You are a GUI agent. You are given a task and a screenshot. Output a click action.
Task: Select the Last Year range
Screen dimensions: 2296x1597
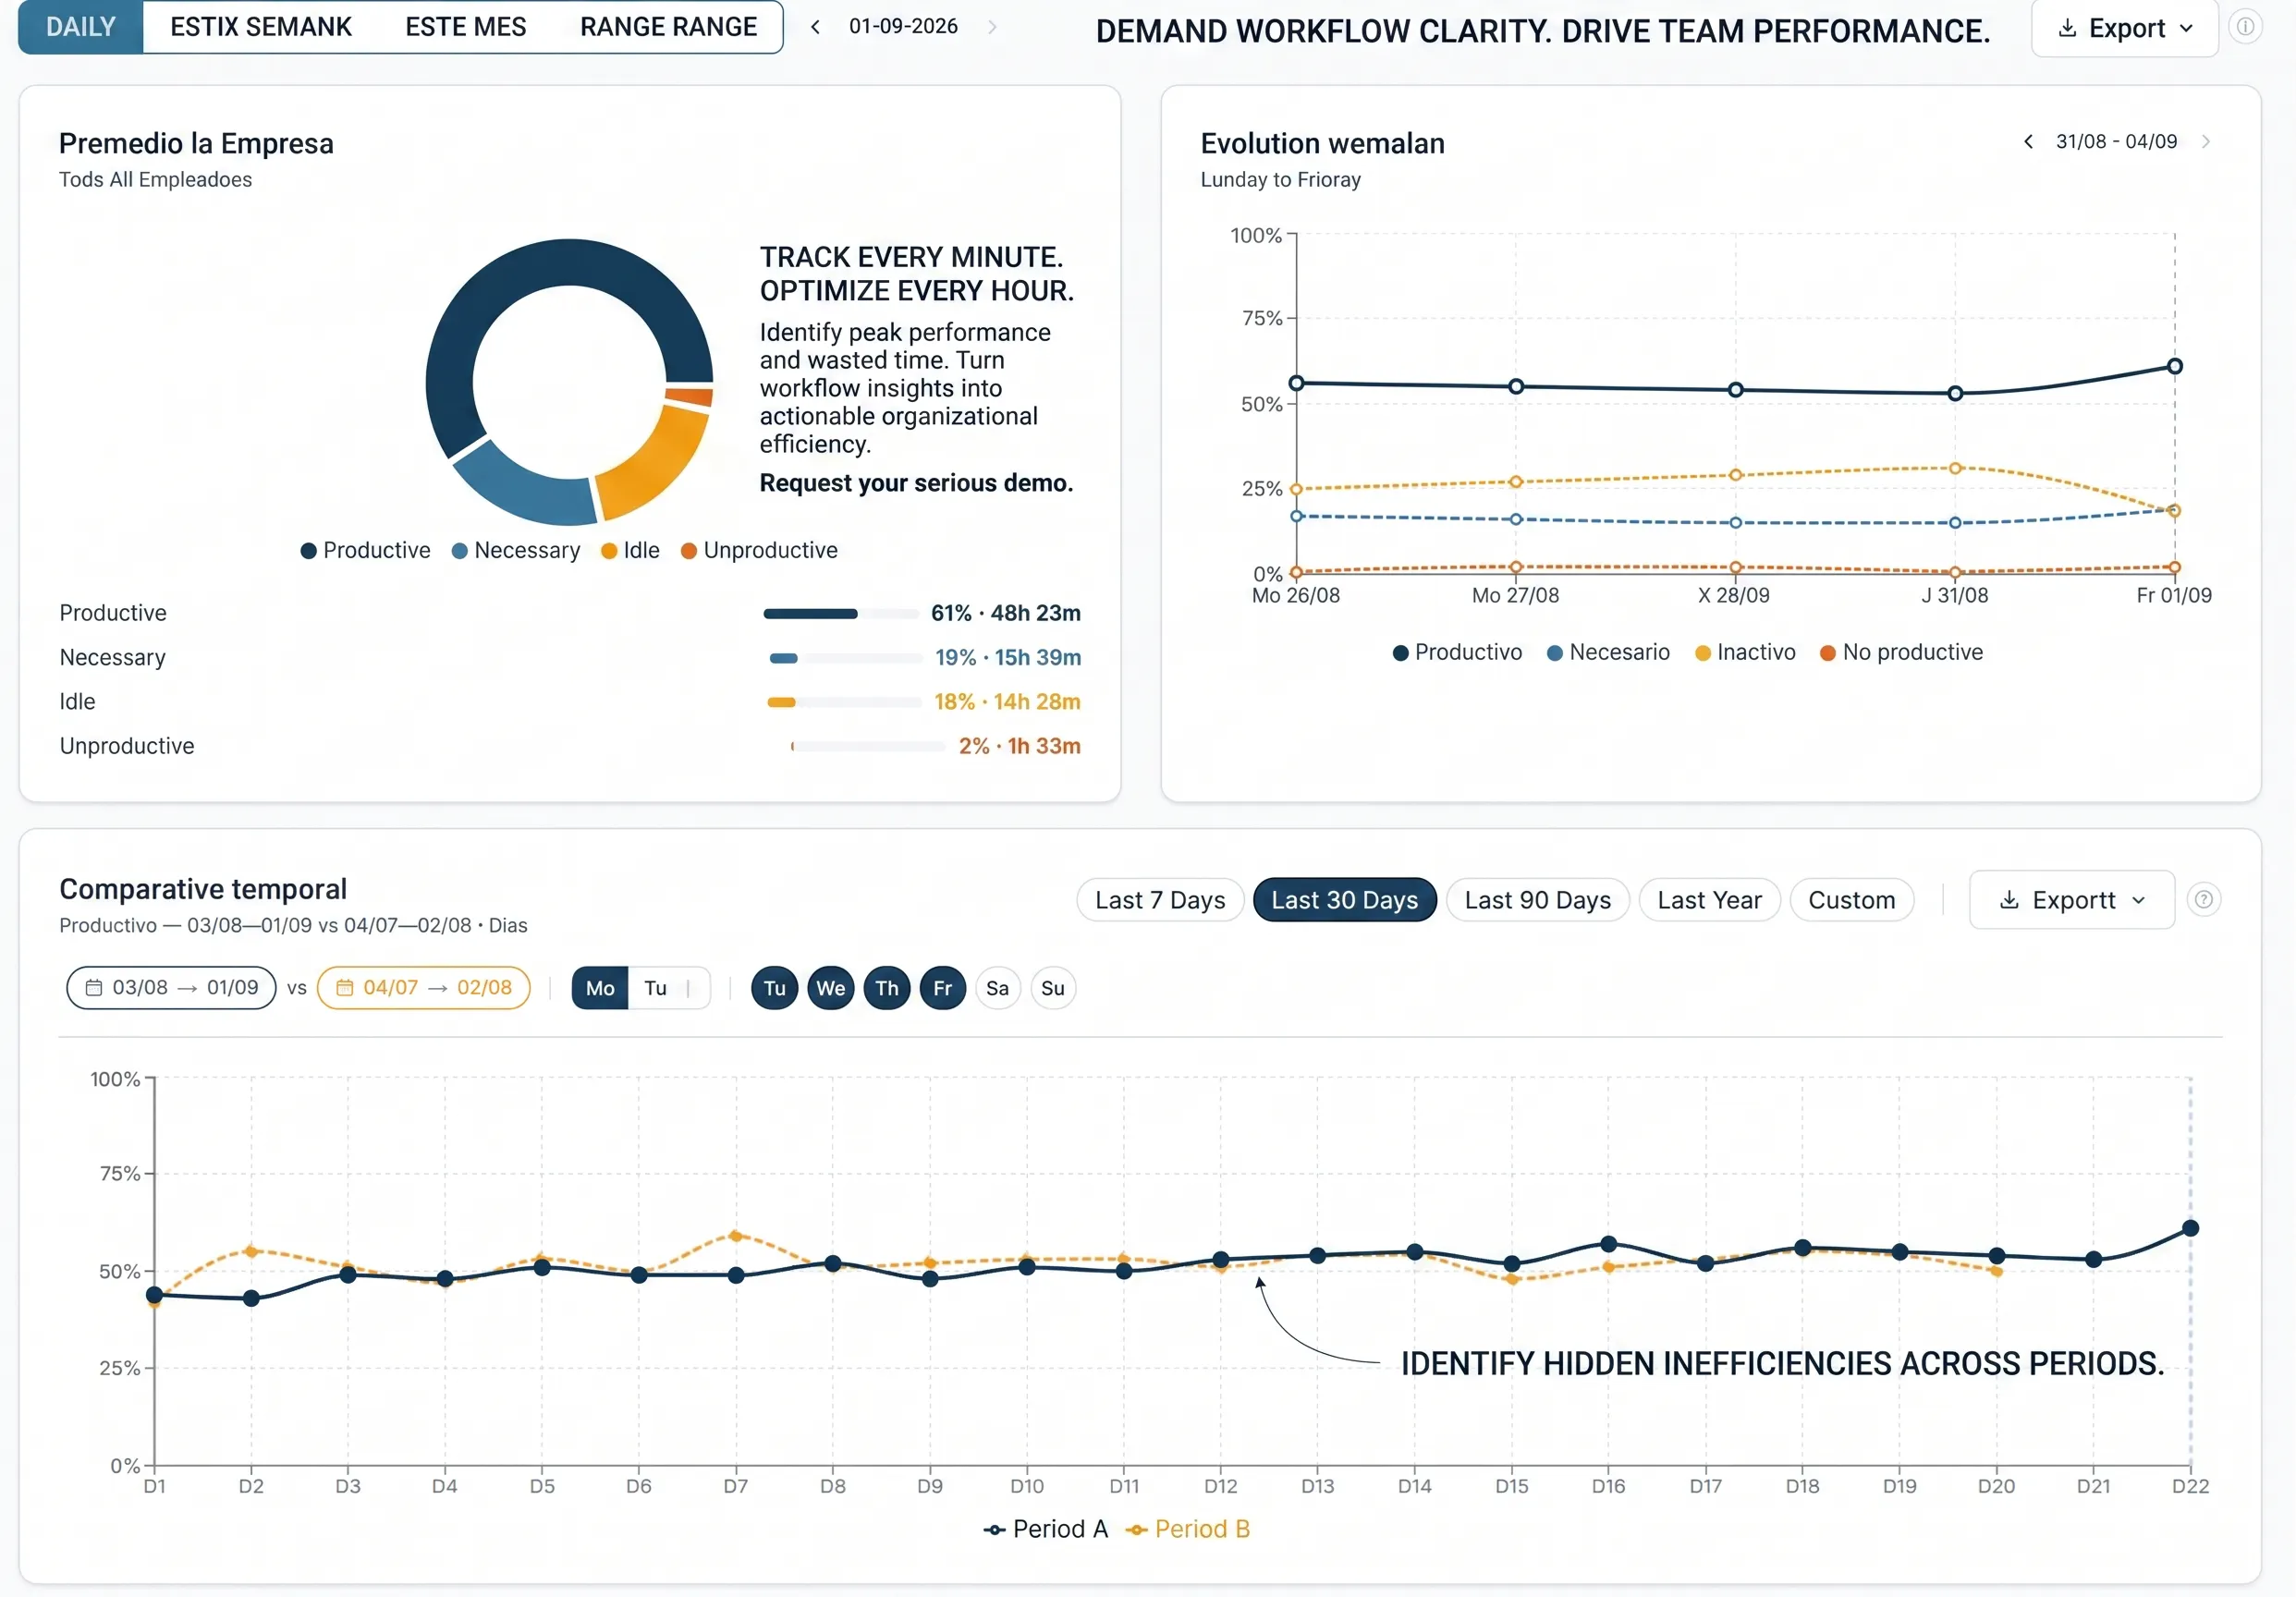1709,900
